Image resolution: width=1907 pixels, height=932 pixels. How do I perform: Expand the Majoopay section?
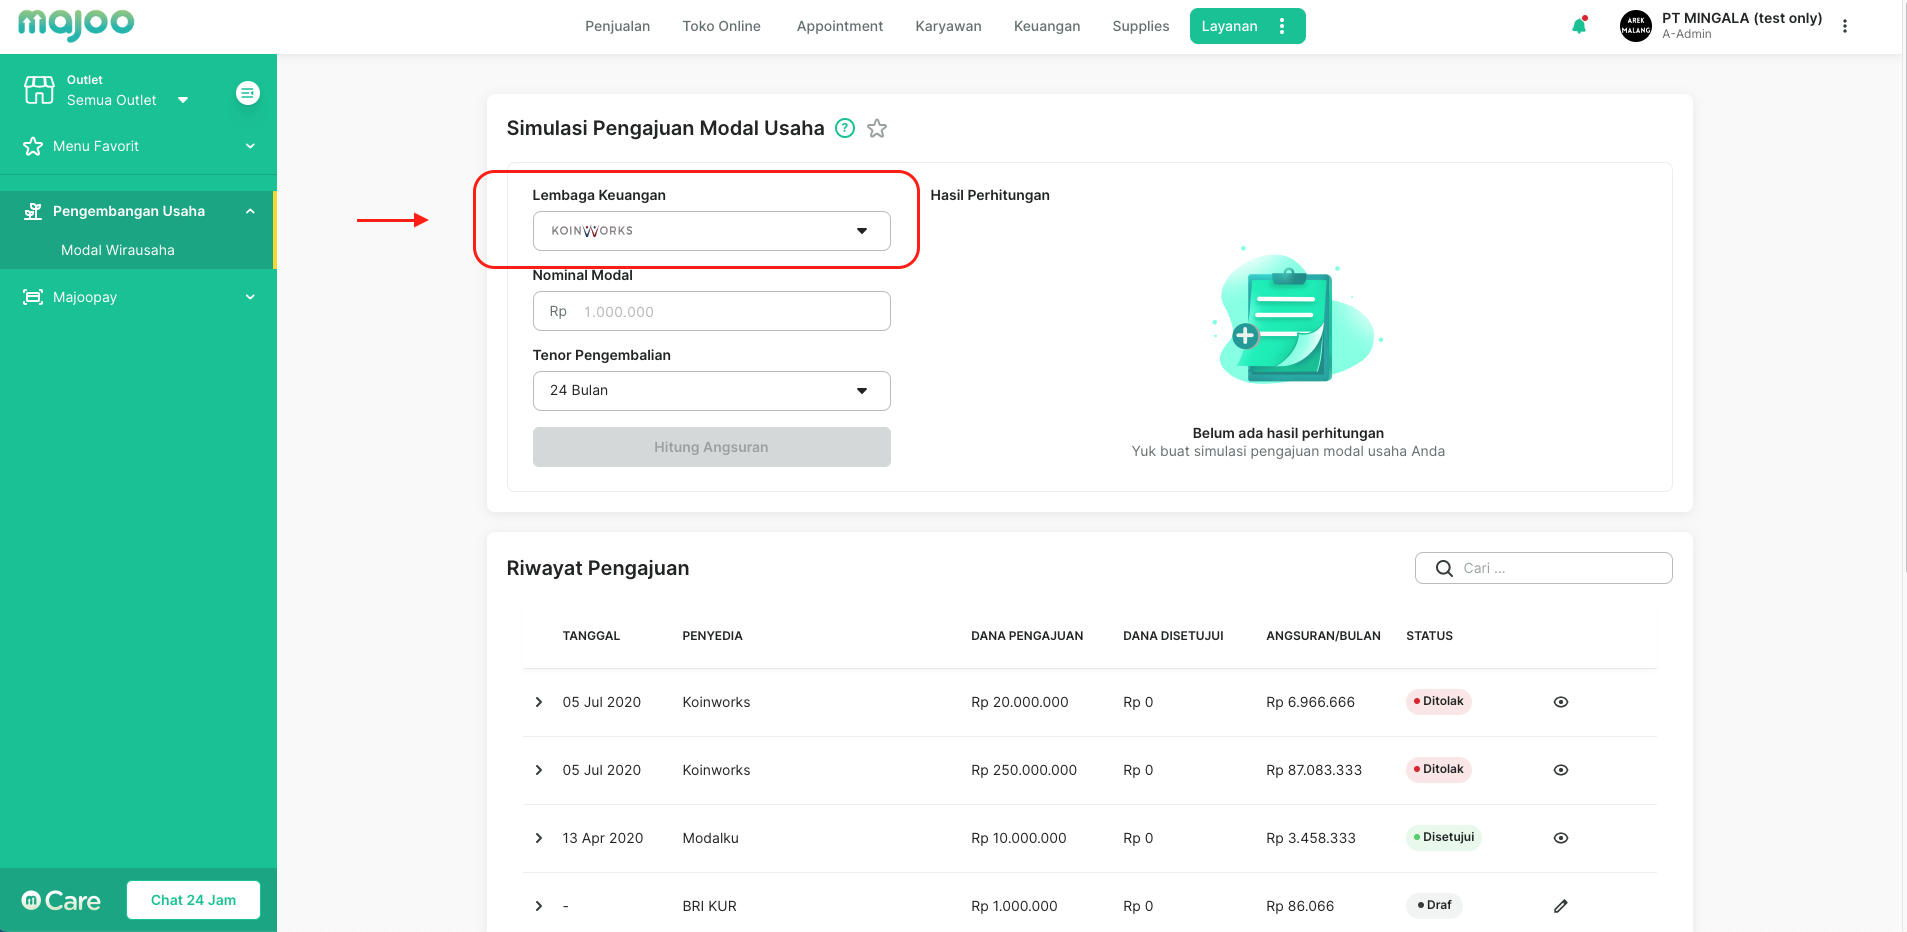250,297
